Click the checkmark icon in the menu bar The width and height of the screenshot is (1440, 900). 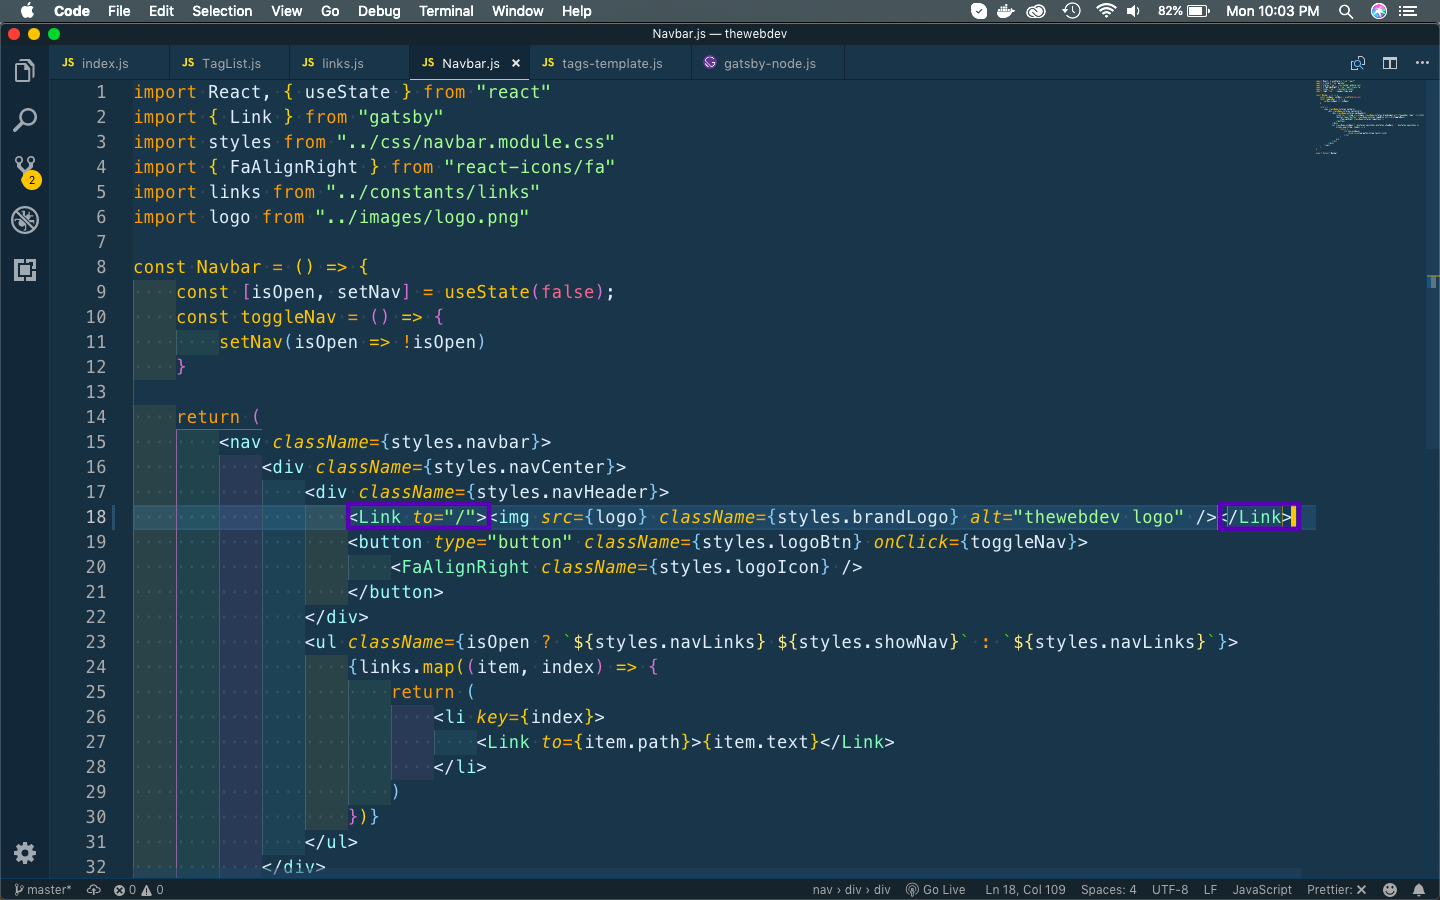point(979,11)
